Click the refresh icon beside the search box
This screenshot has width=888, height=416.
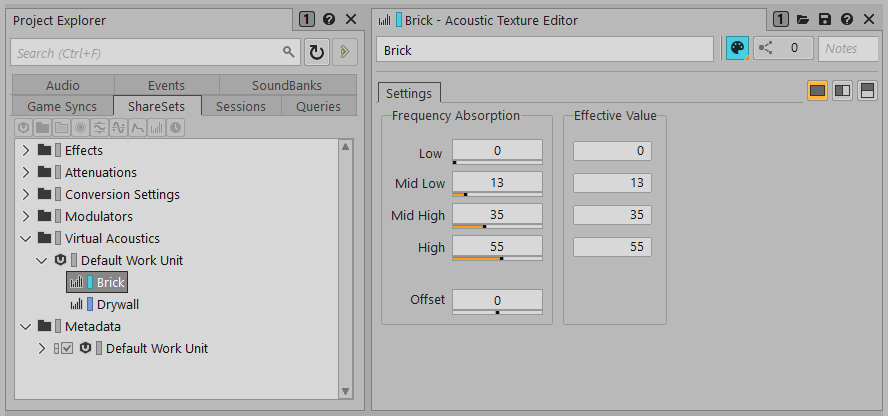coord(316,52)
